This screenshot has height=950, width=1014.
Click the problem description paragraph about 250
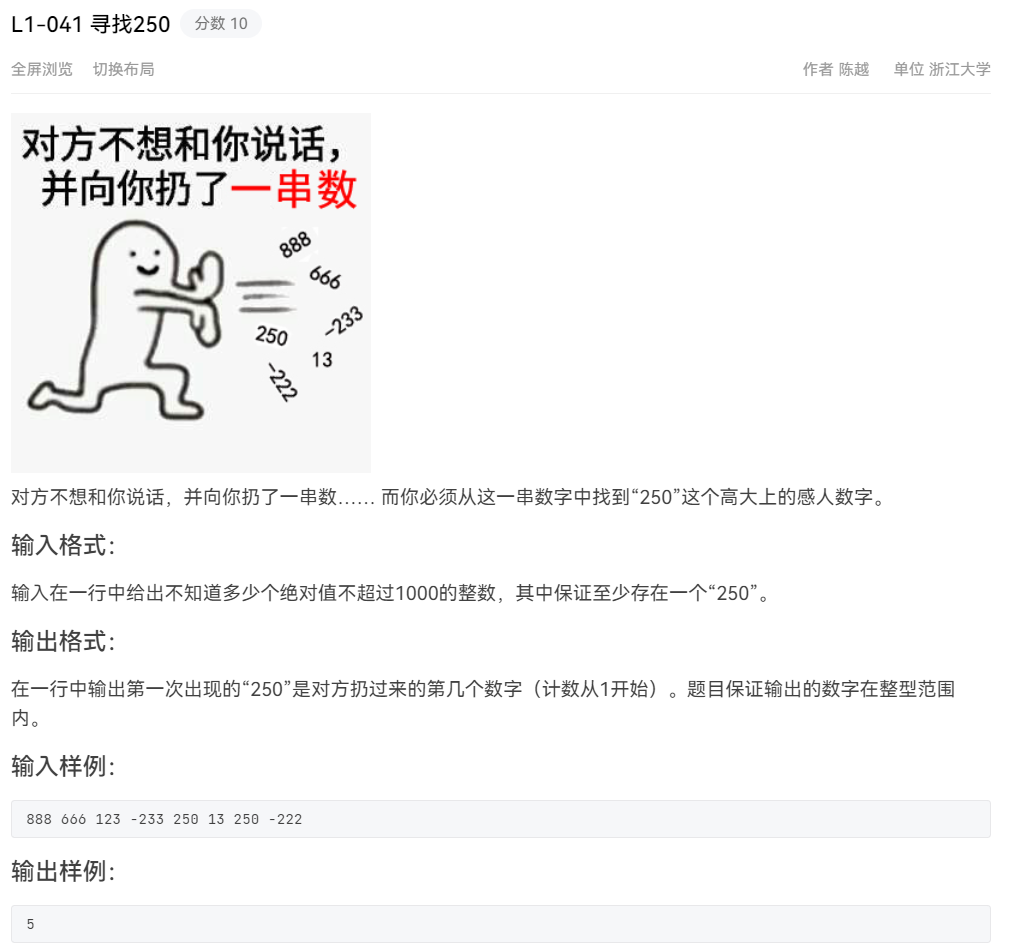[x=449, y=497]
